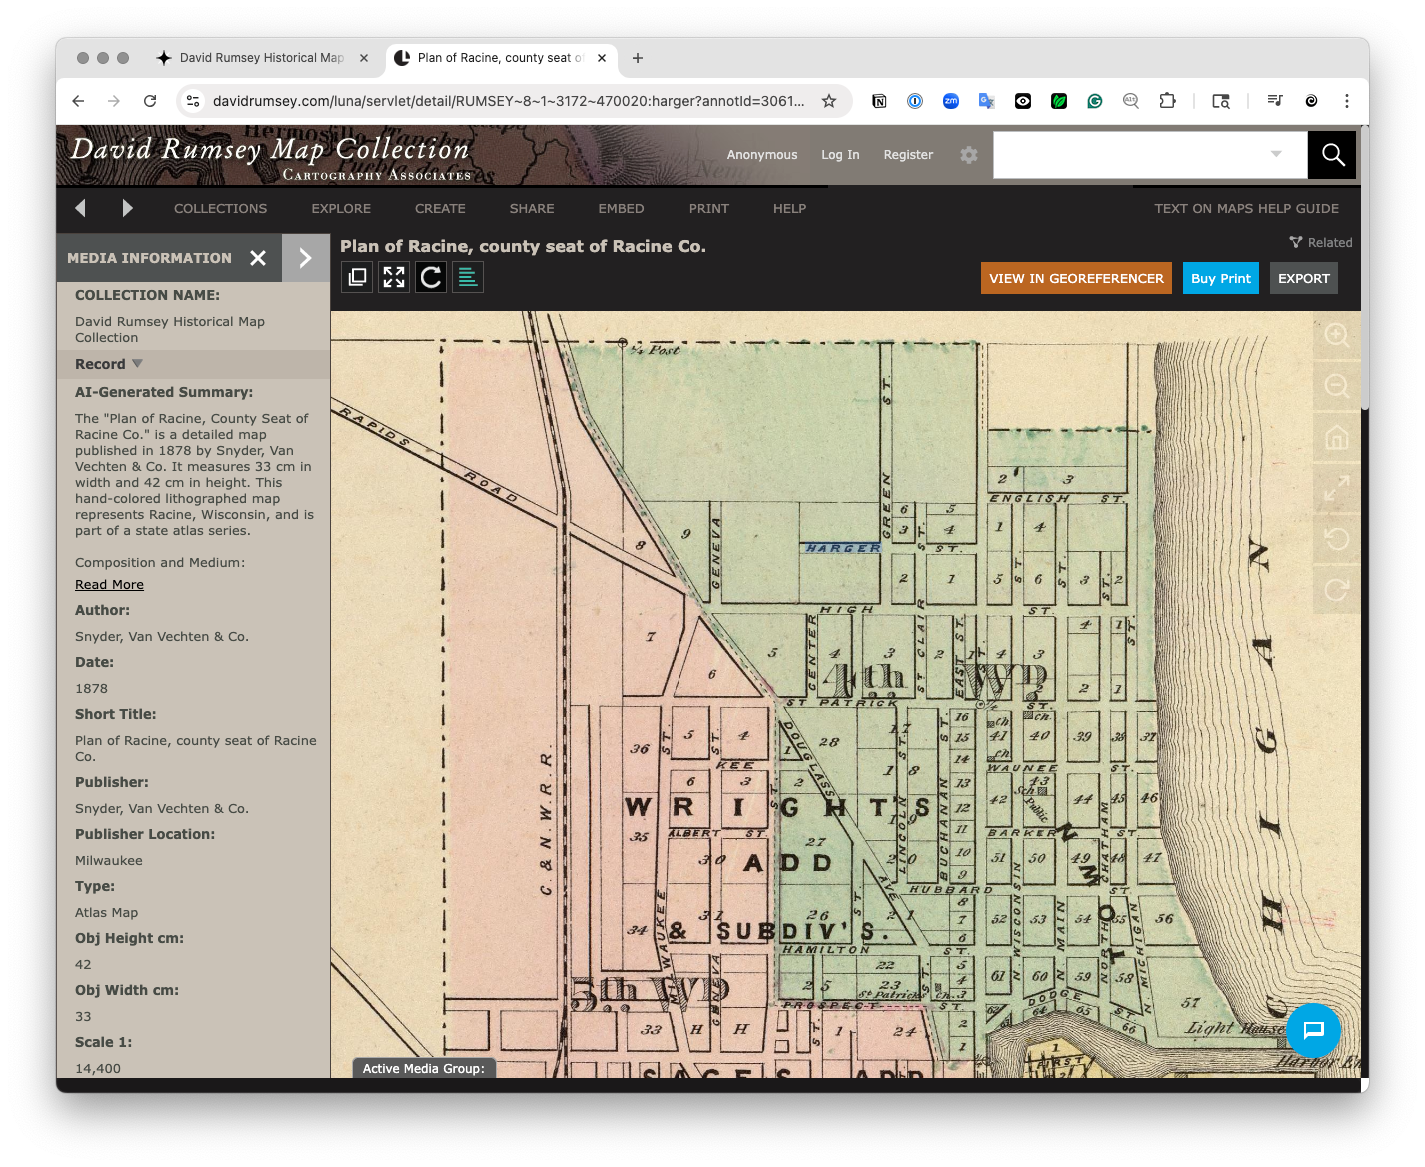Image resolution: width=1425 pixels, height=1167 pixels.
Task: Open the PRINT menu
Action: pyautogui.click(x=708, y=208)
